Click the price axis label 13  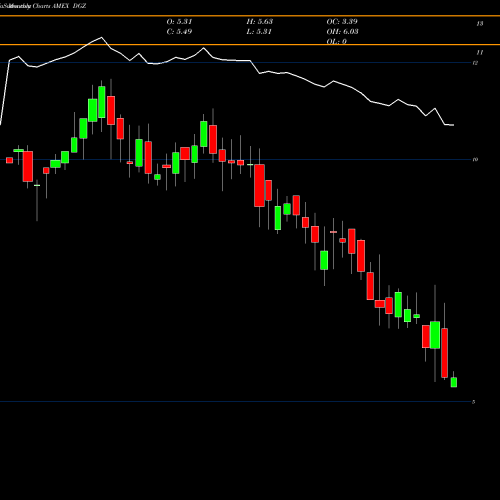(x=480, y=24)
